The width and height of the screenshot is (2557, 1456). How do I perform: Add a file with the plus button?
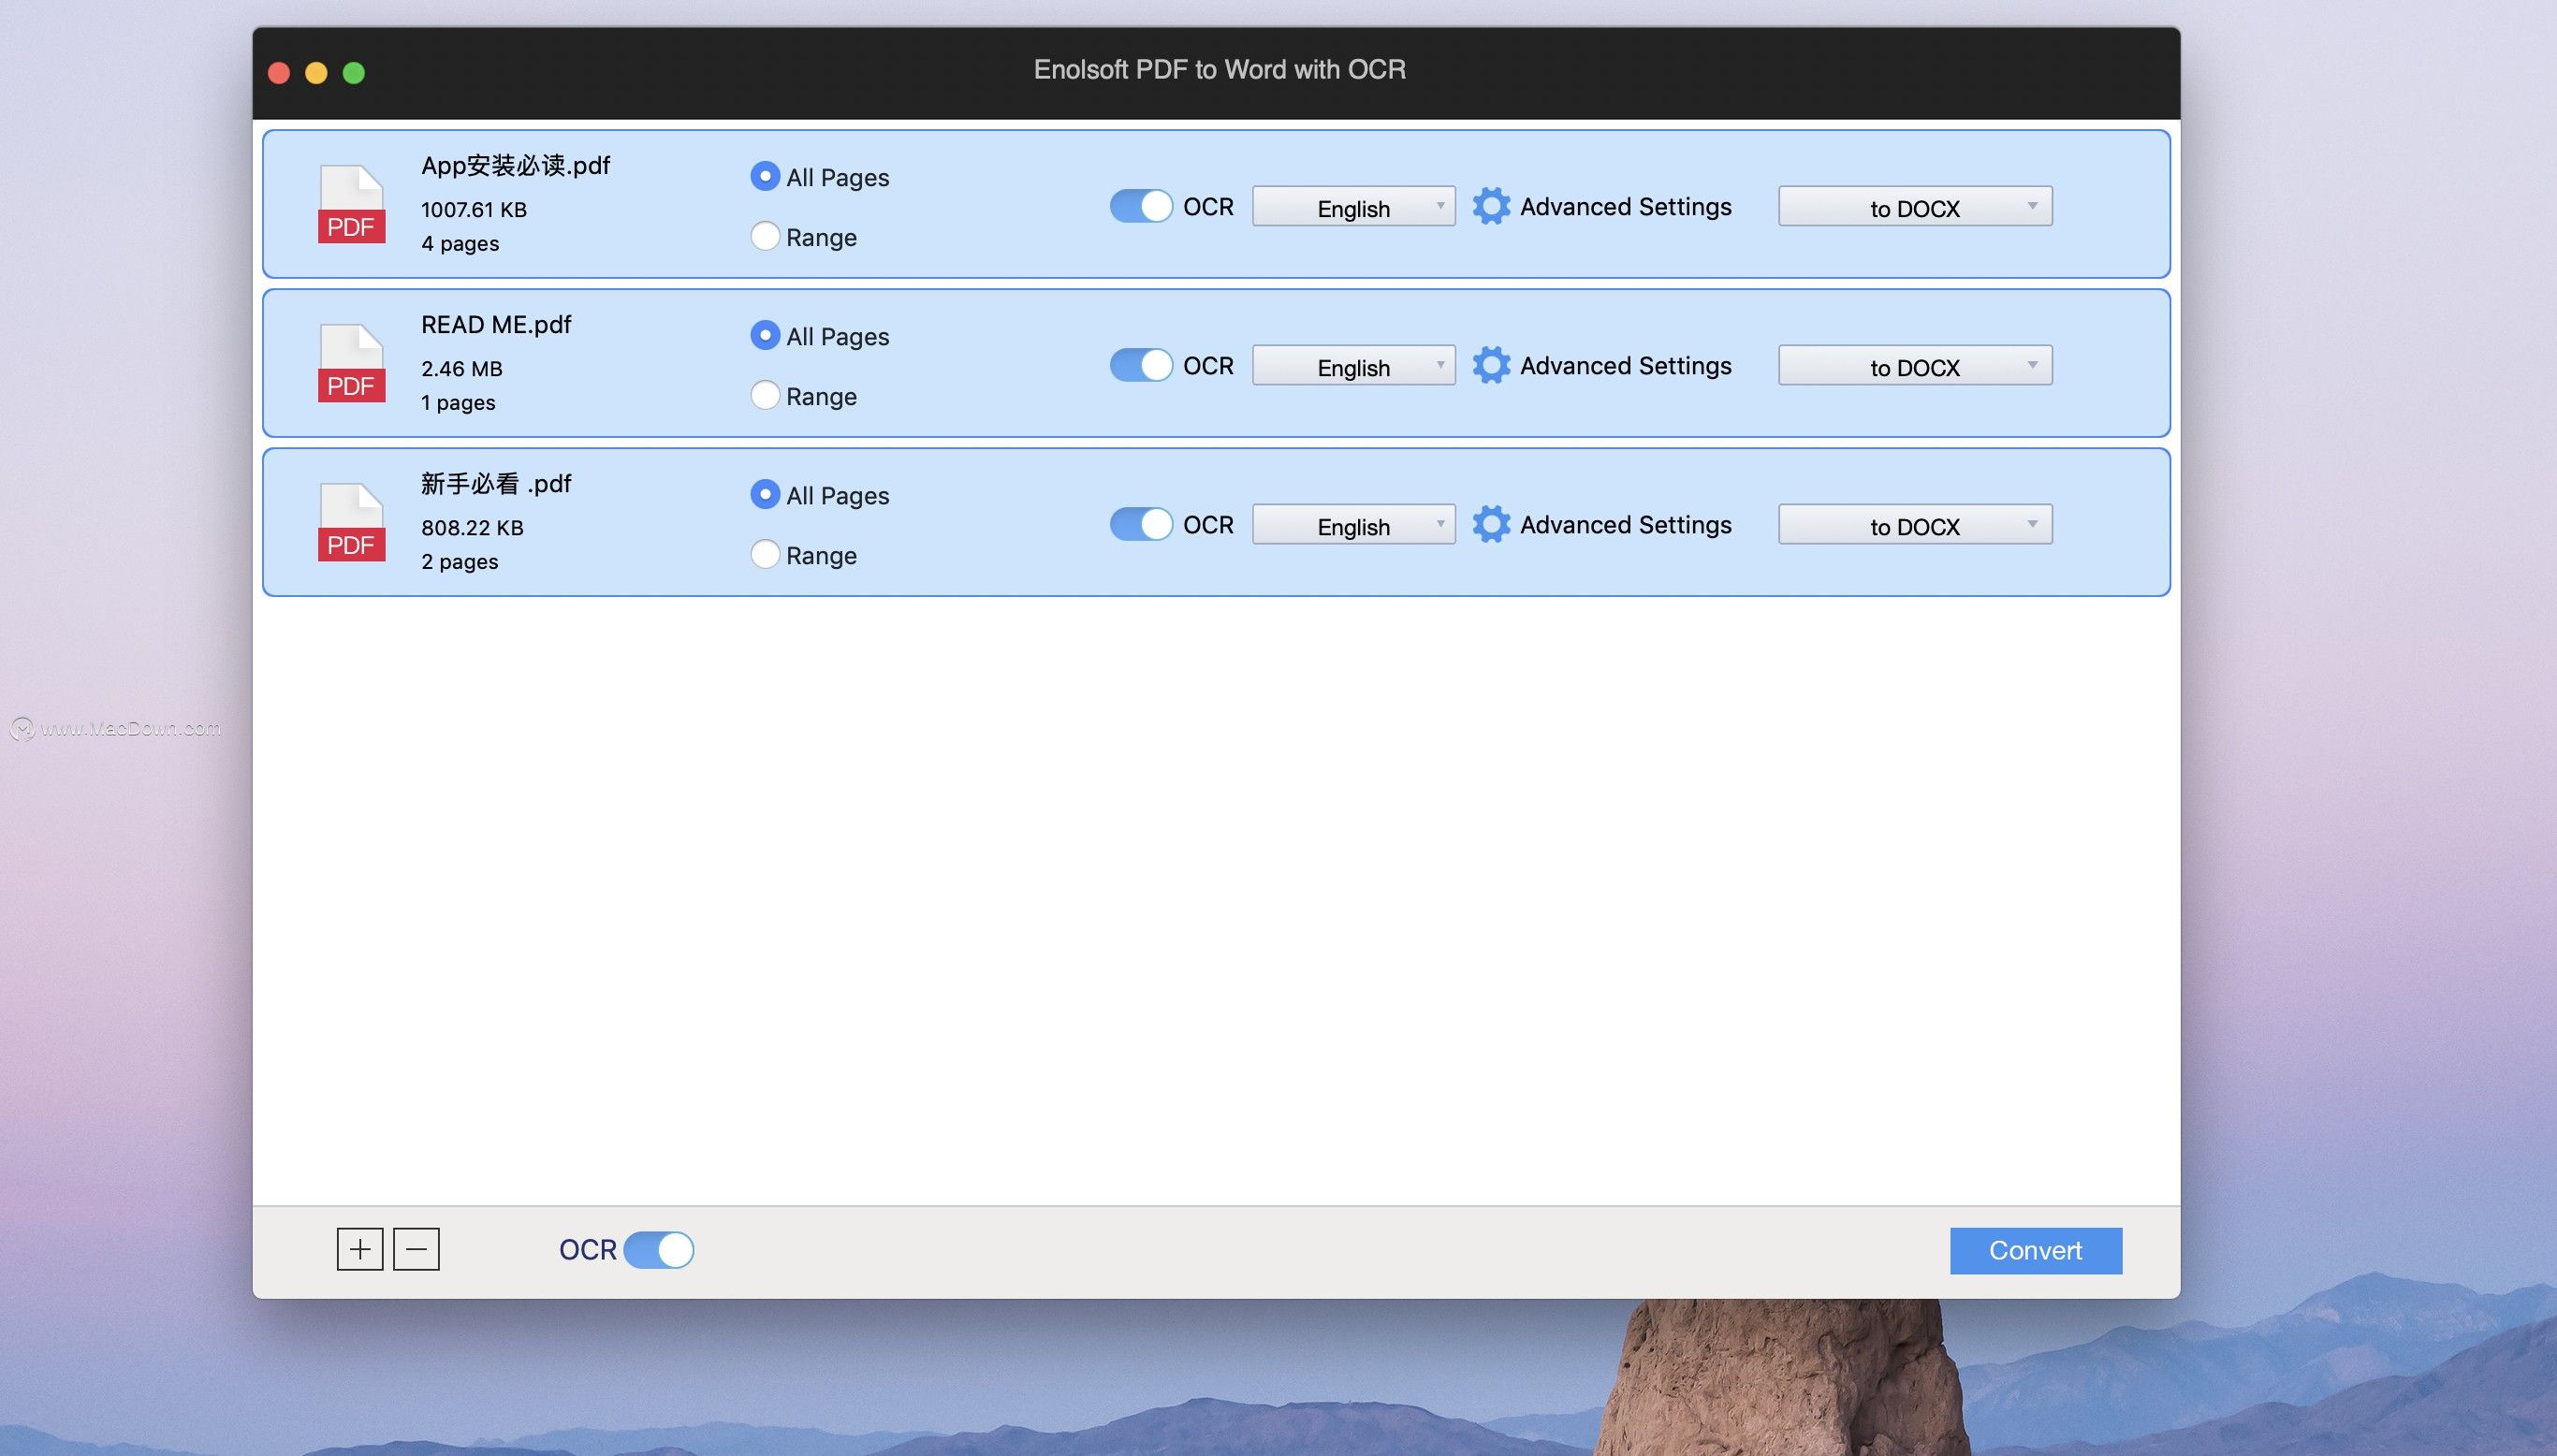coord(360,1249)
